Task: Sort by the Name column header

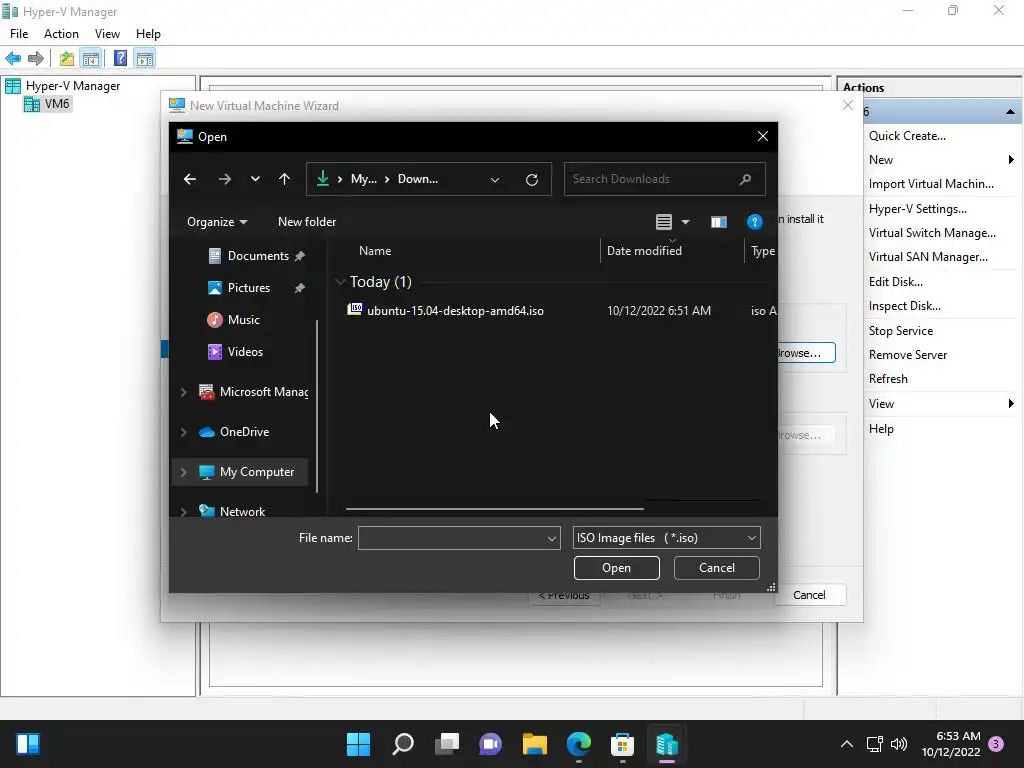Action: coord(375,251)
